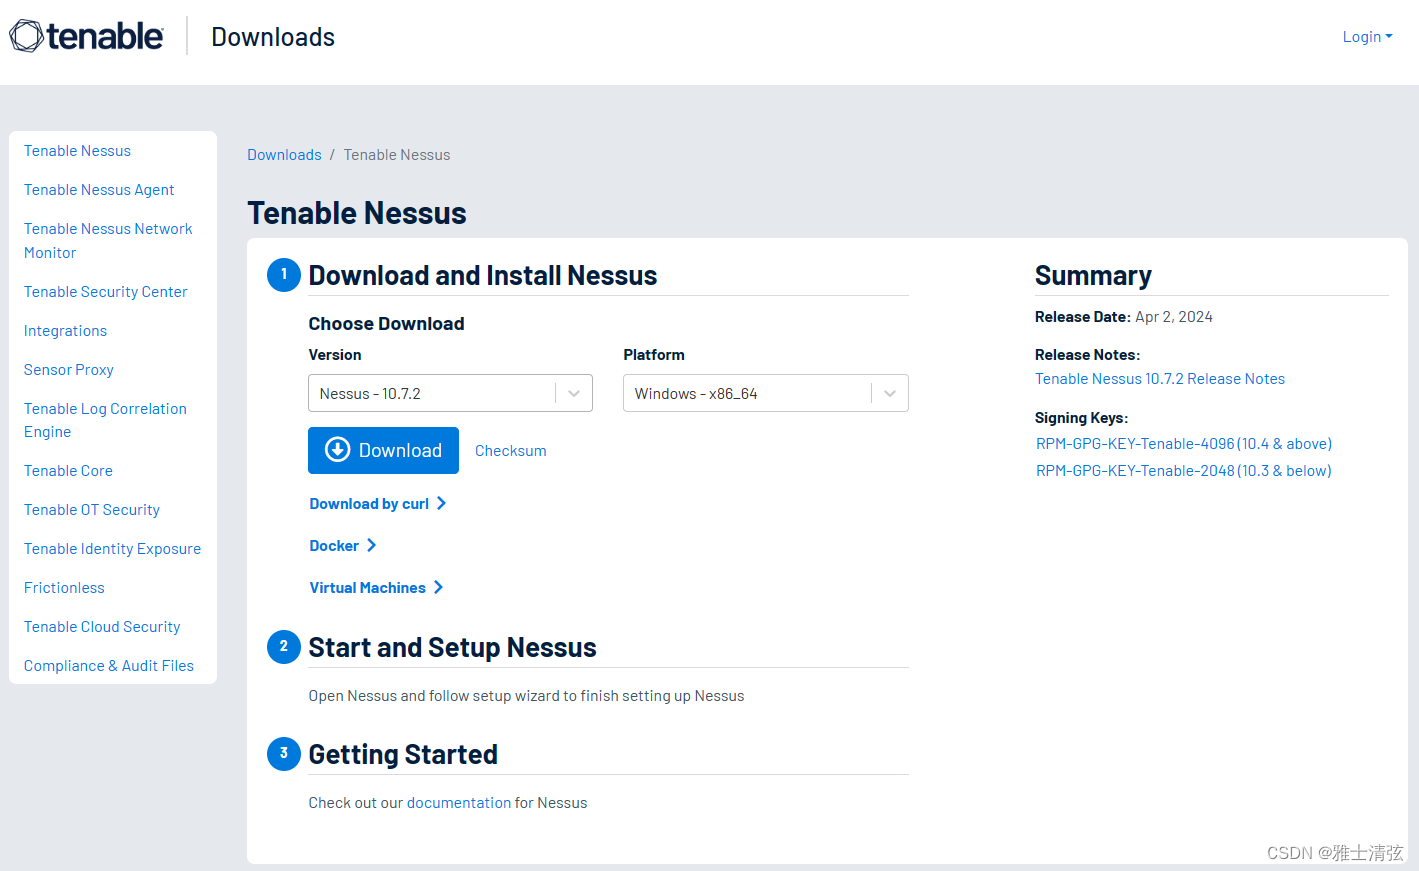1419x871 pixels.
Task: Click the Downloads page title in the header
Action: 273,37
